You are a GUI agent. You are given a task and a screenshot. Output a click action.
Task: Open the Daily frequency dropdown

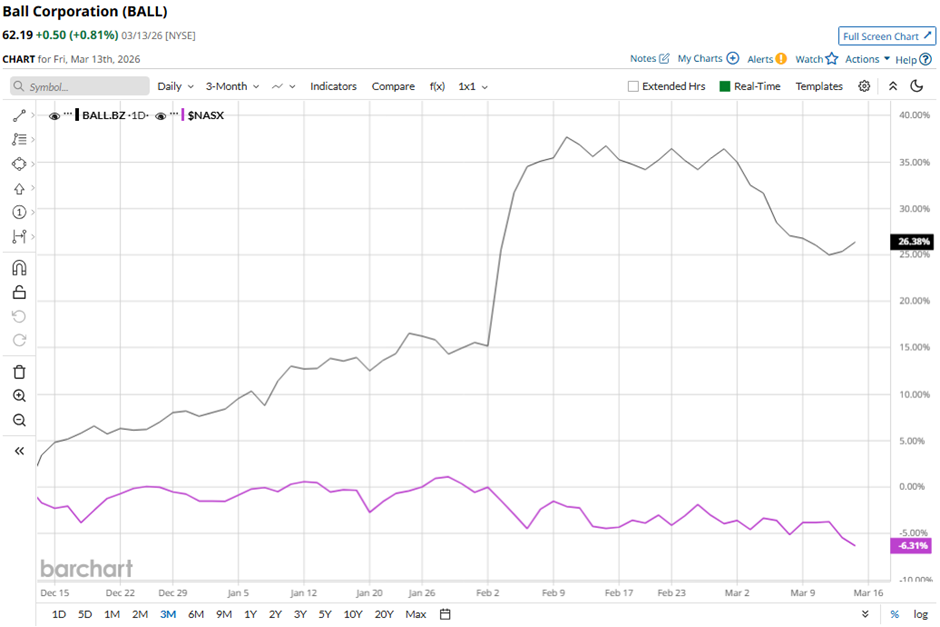point(175,86)
